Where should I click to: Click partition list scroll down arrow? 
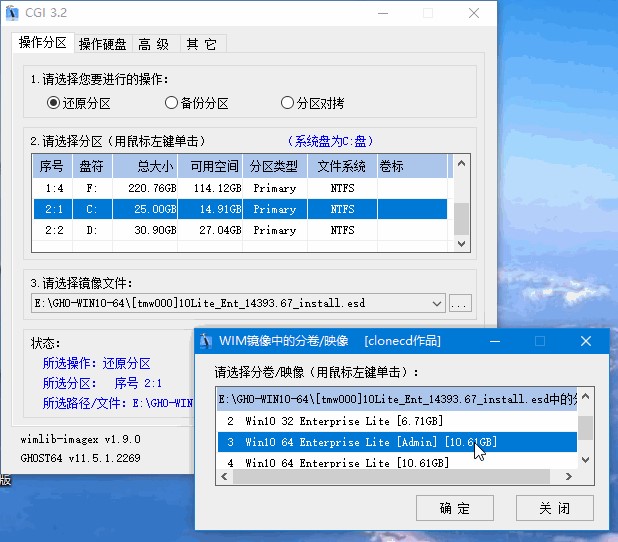coord(462,244)
